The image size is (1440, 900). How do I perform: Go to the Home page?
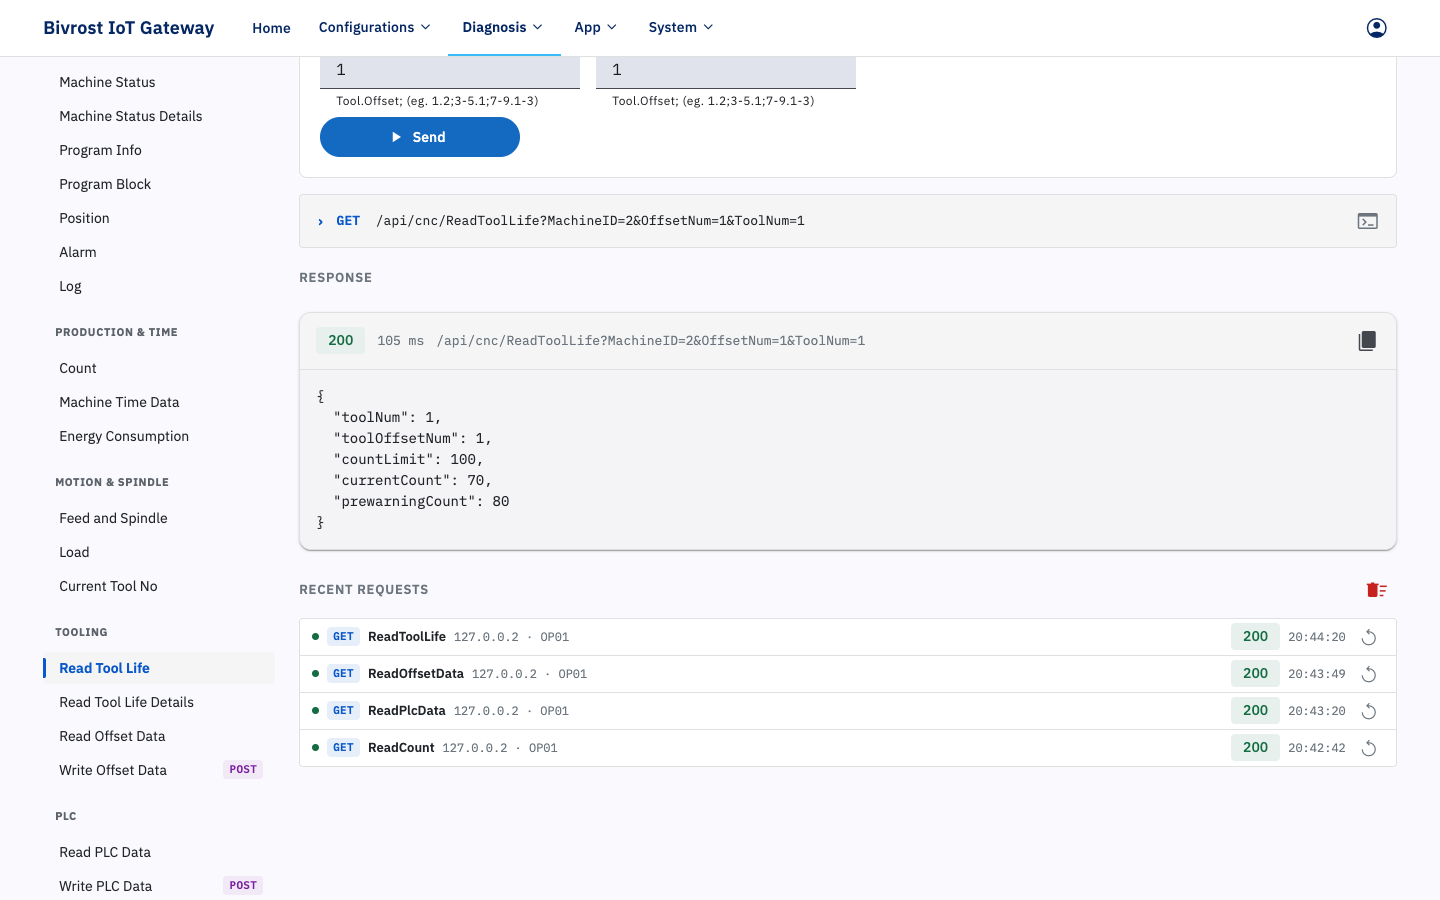pyautogui.click(x=271, y=28)
